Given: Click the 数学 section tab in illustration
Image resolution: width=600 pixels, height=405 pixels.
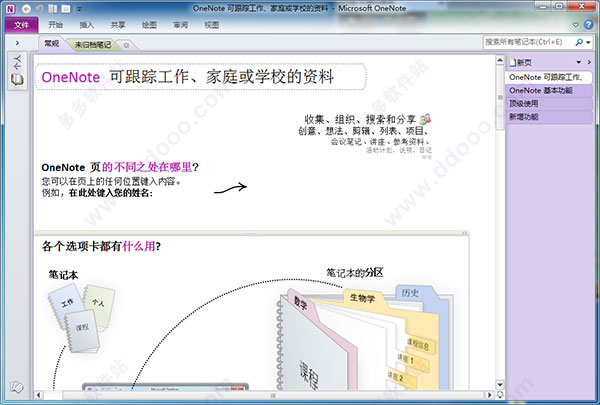Looking at the screenshot, I should coord(301,304).
